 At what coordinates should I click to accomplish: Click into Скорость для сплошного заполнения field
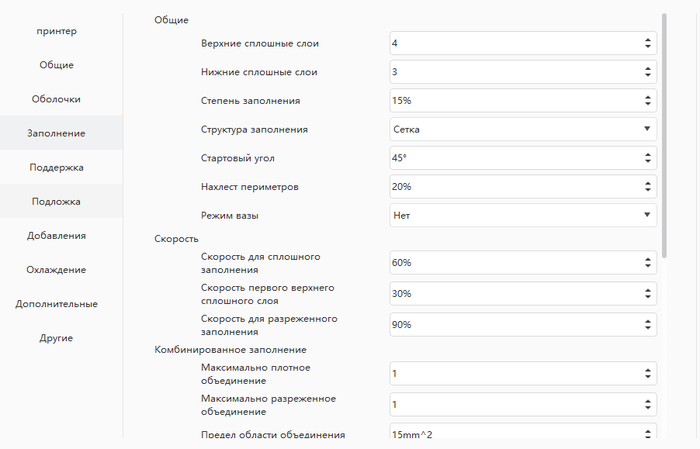(523, 262)
